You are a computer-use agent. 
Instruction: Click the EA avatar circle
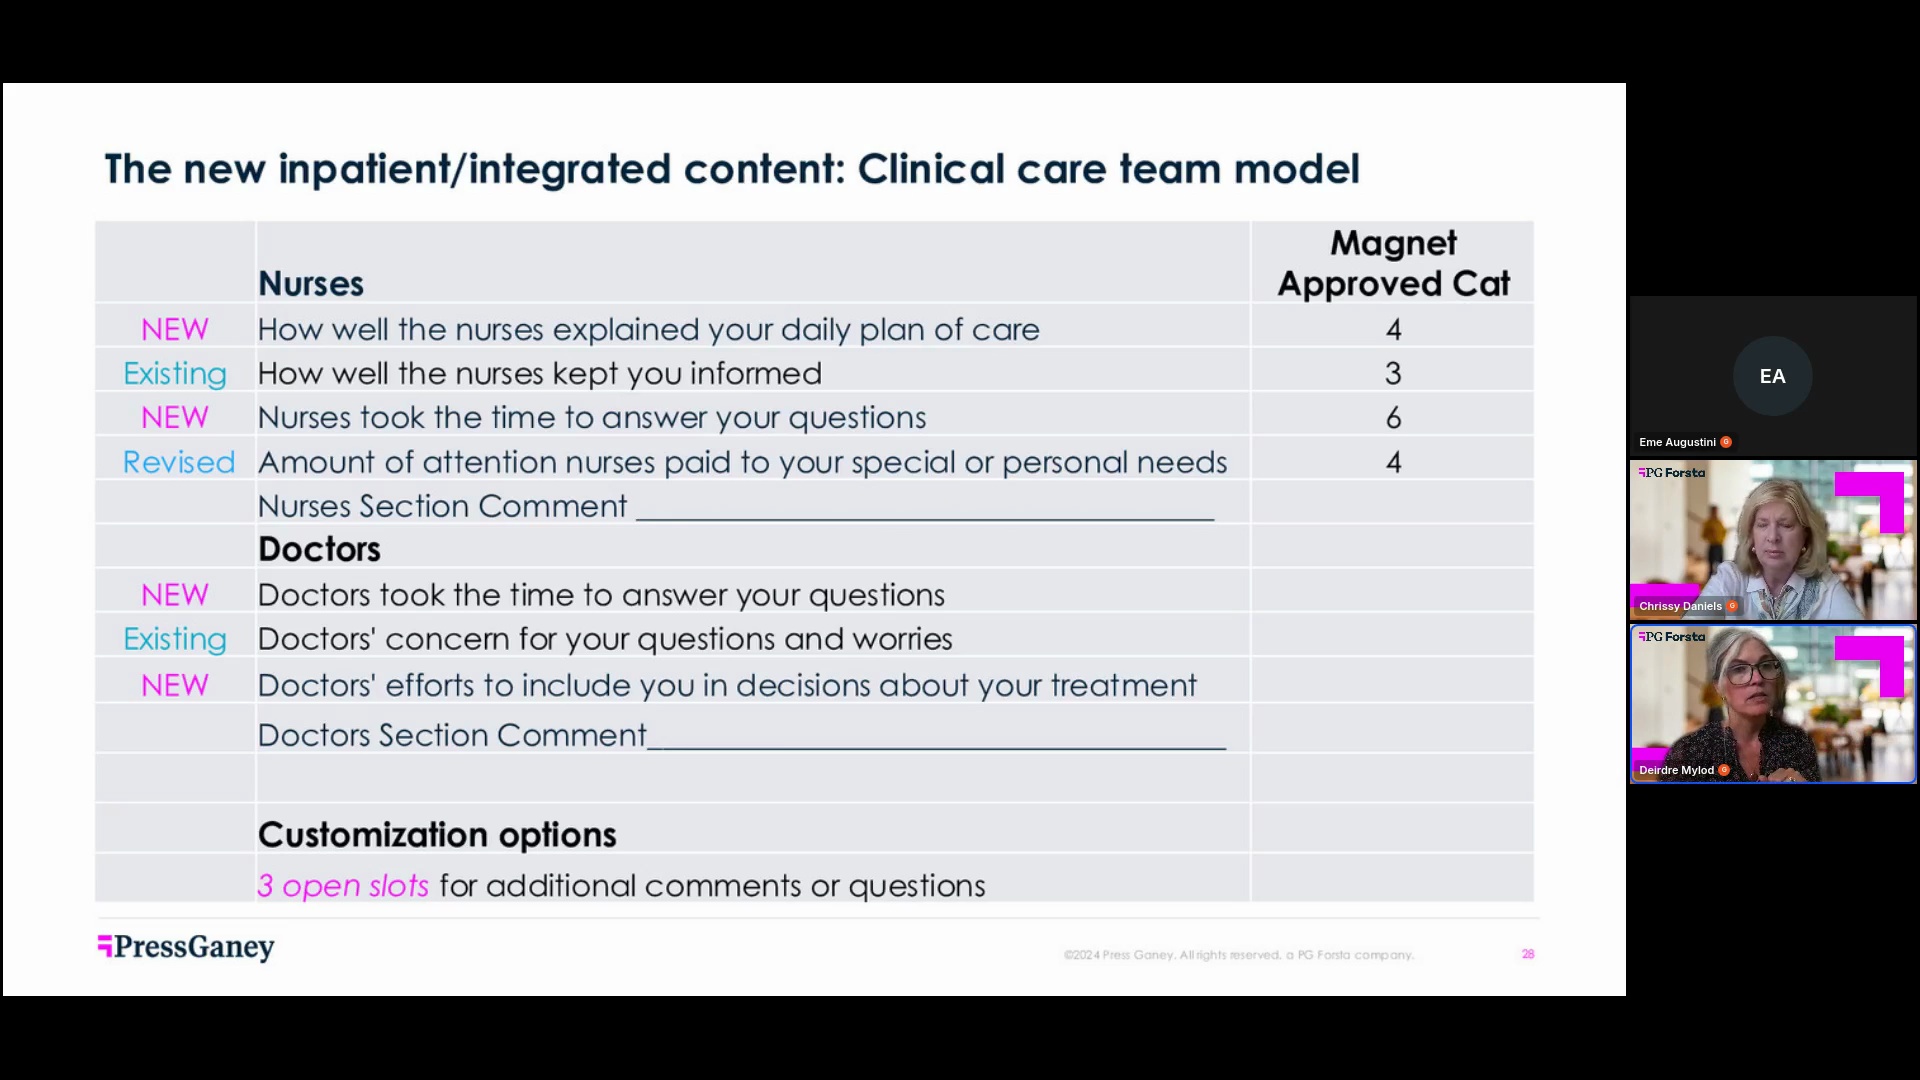coord(1772,376)
